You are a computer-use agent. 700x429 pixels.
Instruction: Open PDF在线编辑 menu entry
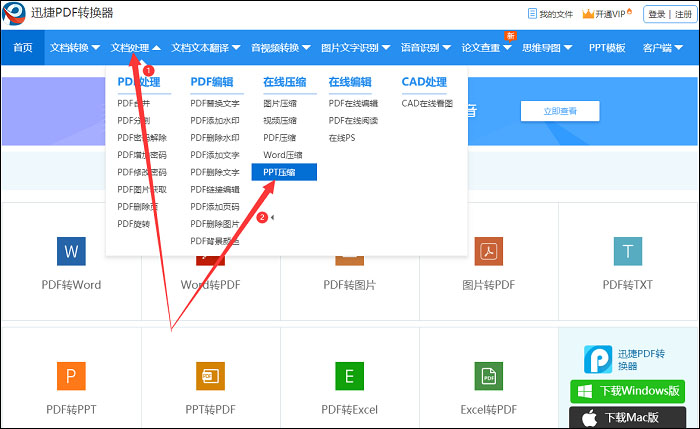[x=353, y=104]
